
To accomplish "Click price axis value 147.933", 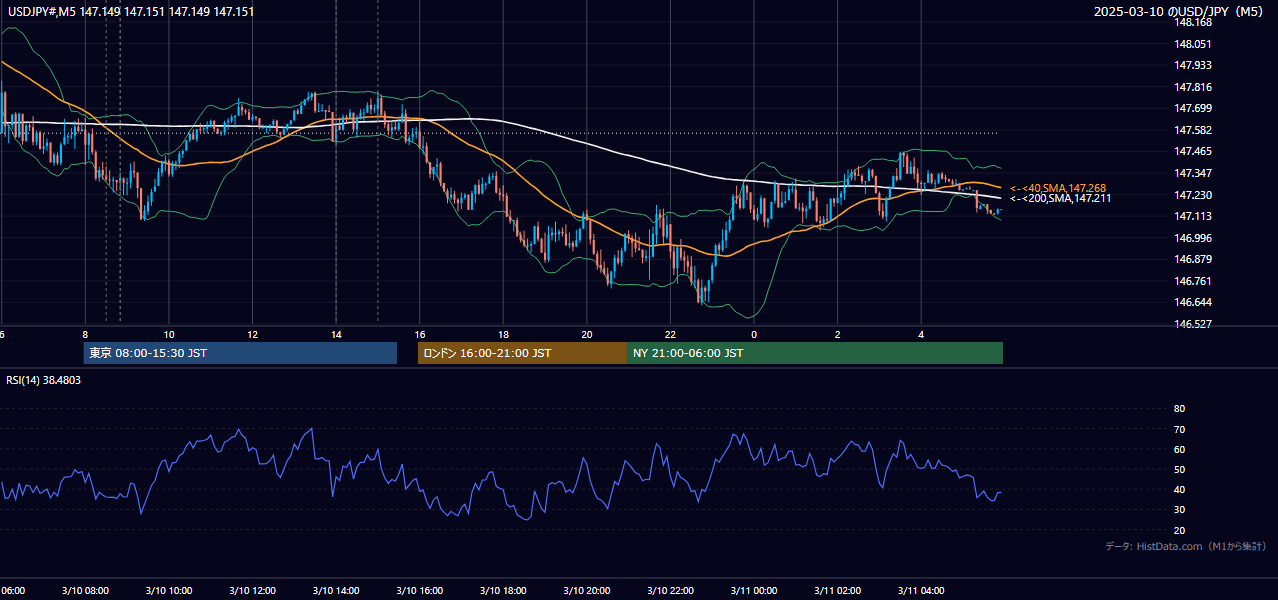I will click(1192, 65).
